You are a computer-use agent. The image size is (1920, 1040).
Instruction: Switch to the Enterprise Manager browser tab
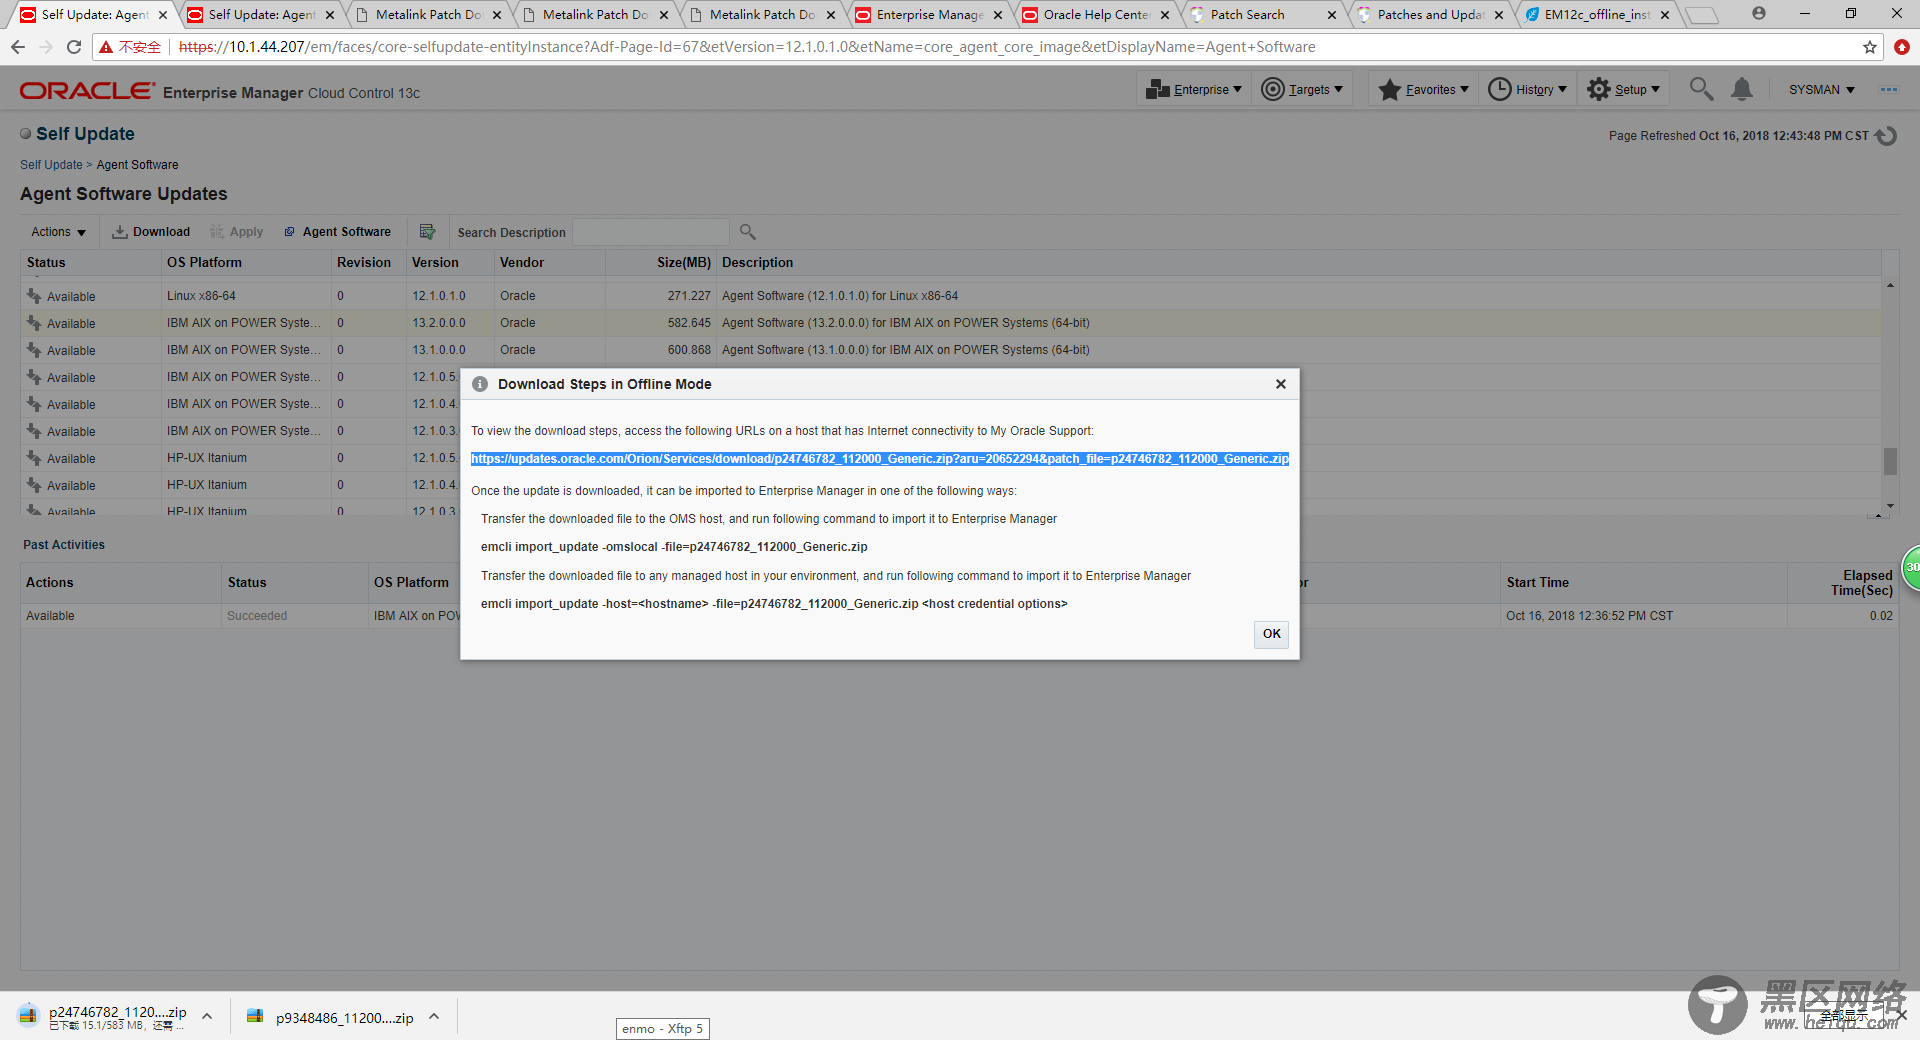[928, 15]
